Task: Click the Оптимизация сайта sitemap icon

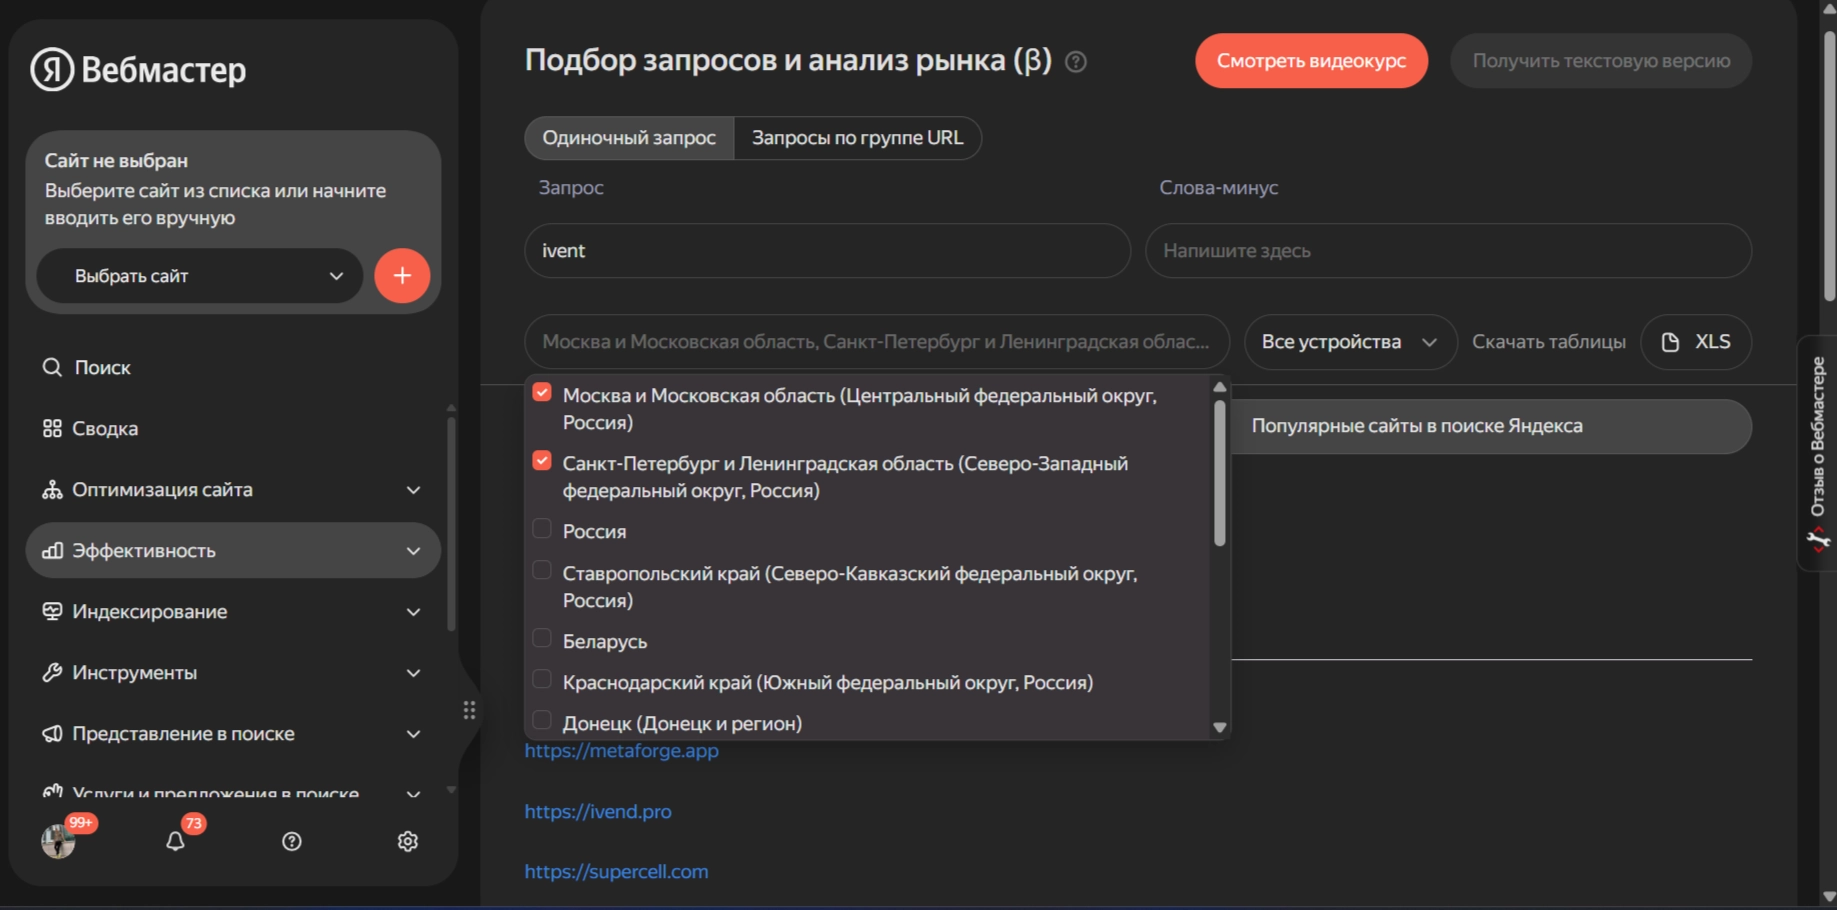Action: tap(52, 489)
